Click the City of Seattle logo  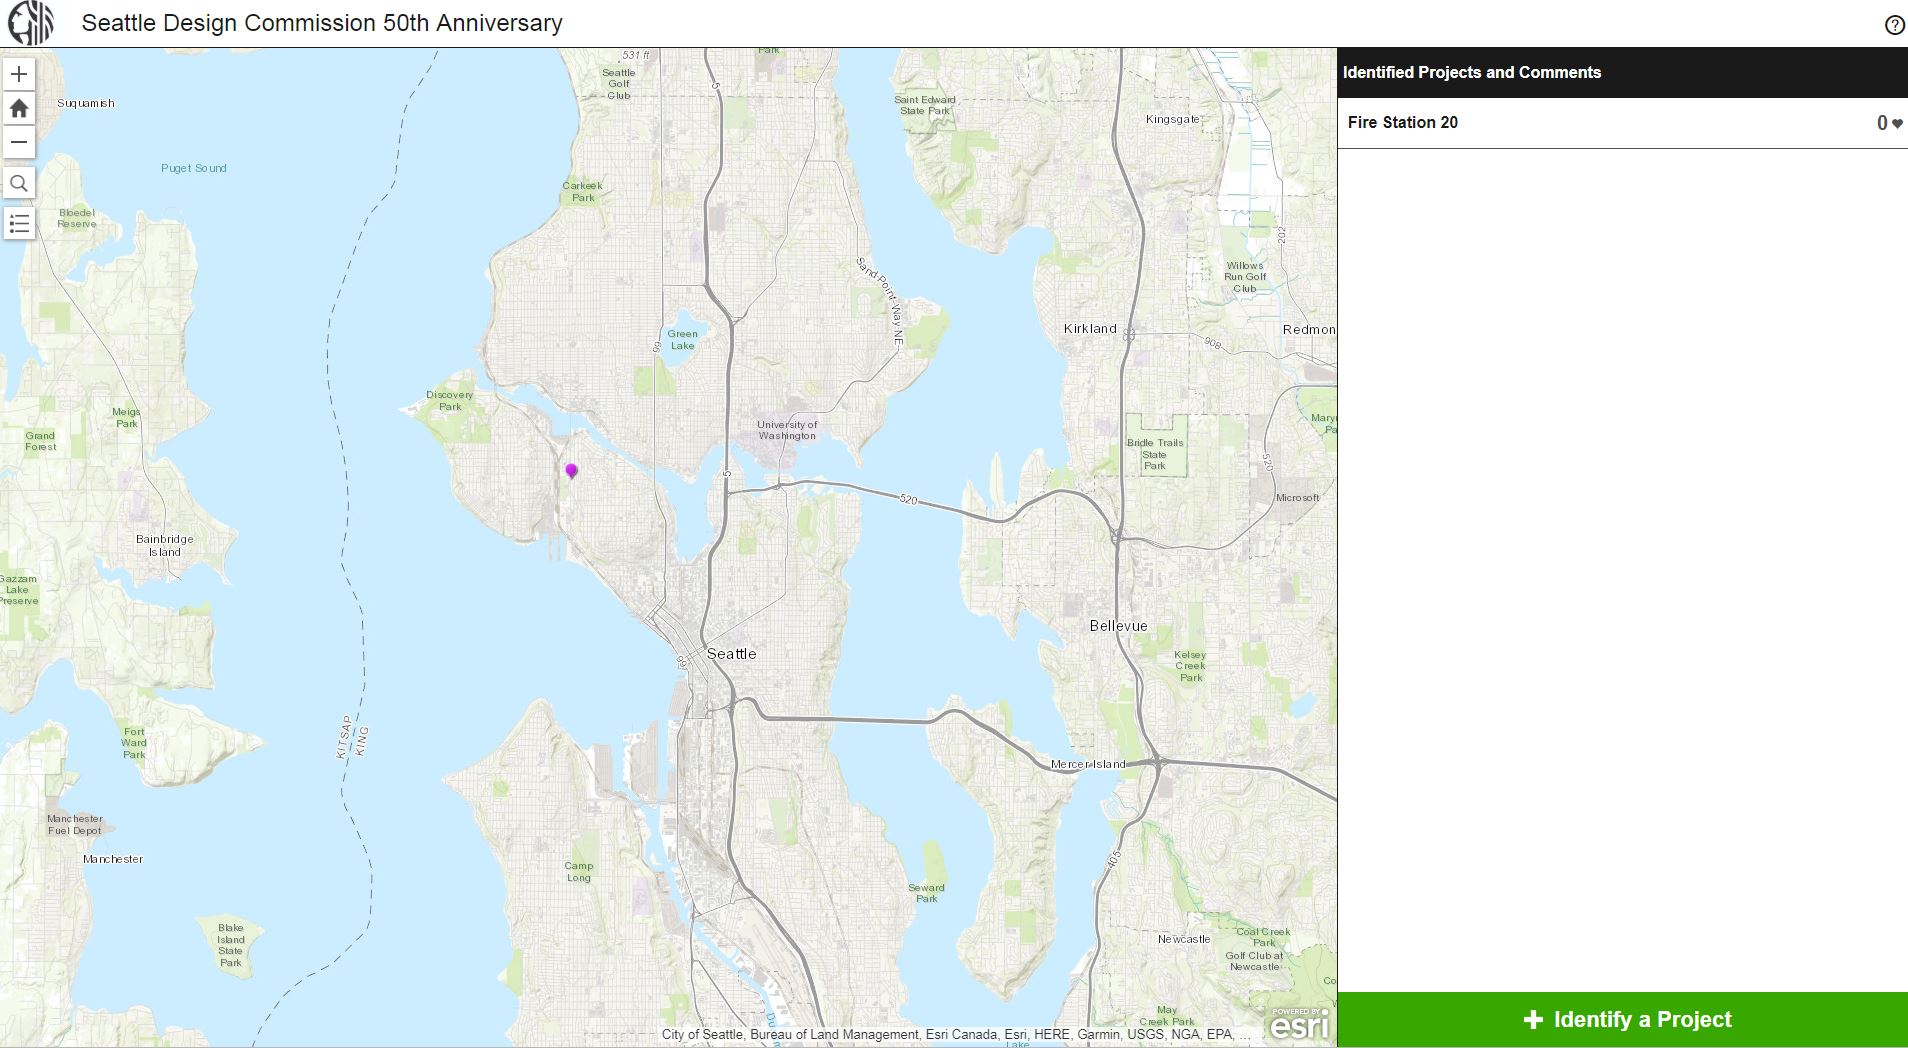31,23
